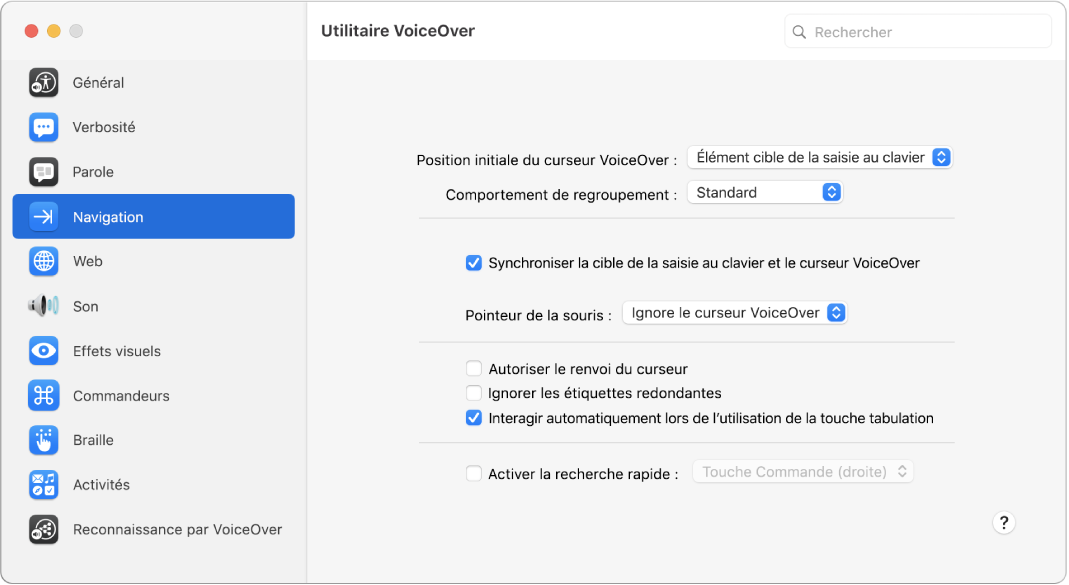This screenshot has height=585, width=1069.
Task: Click the Commandeurs command icon
Action: 43,395
